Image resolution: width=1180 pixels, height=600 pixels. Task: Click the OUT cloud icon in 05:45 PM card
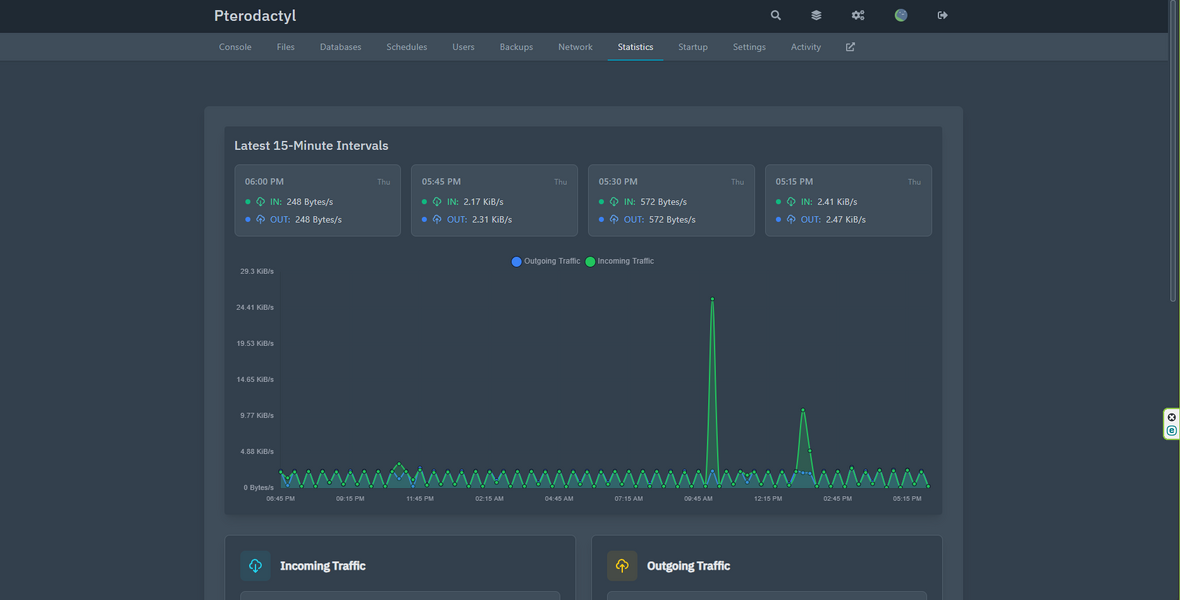437,220
